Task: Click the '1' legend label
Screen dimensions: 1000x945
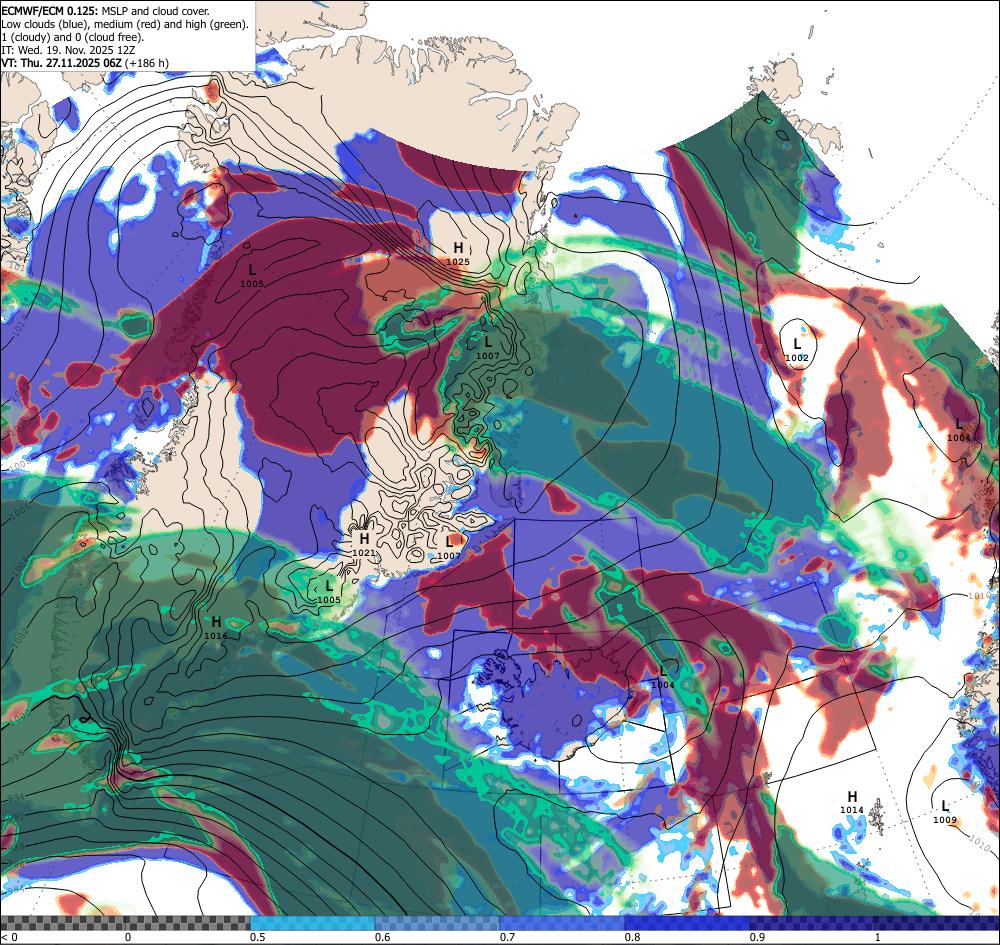Action: (x=878, y=937)
